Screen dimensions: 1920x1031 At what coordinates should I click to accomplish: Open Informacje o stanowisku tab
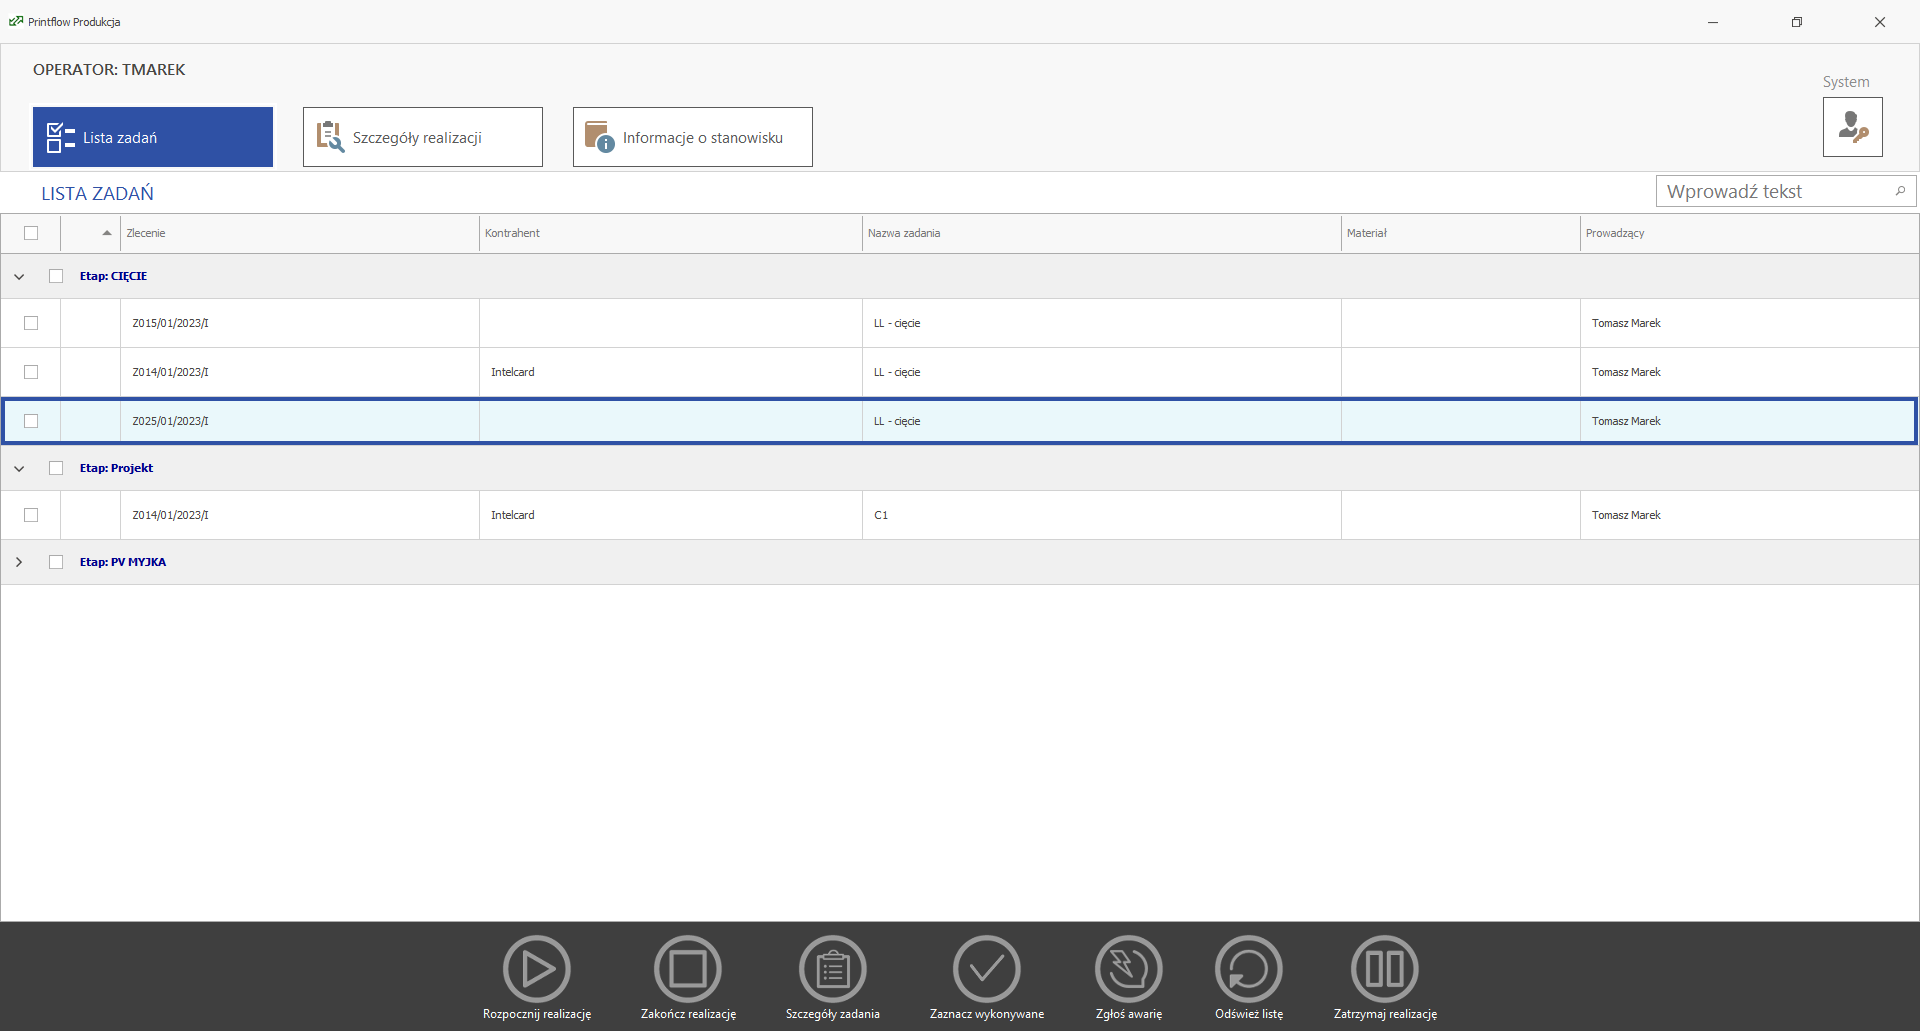(692, 137)
